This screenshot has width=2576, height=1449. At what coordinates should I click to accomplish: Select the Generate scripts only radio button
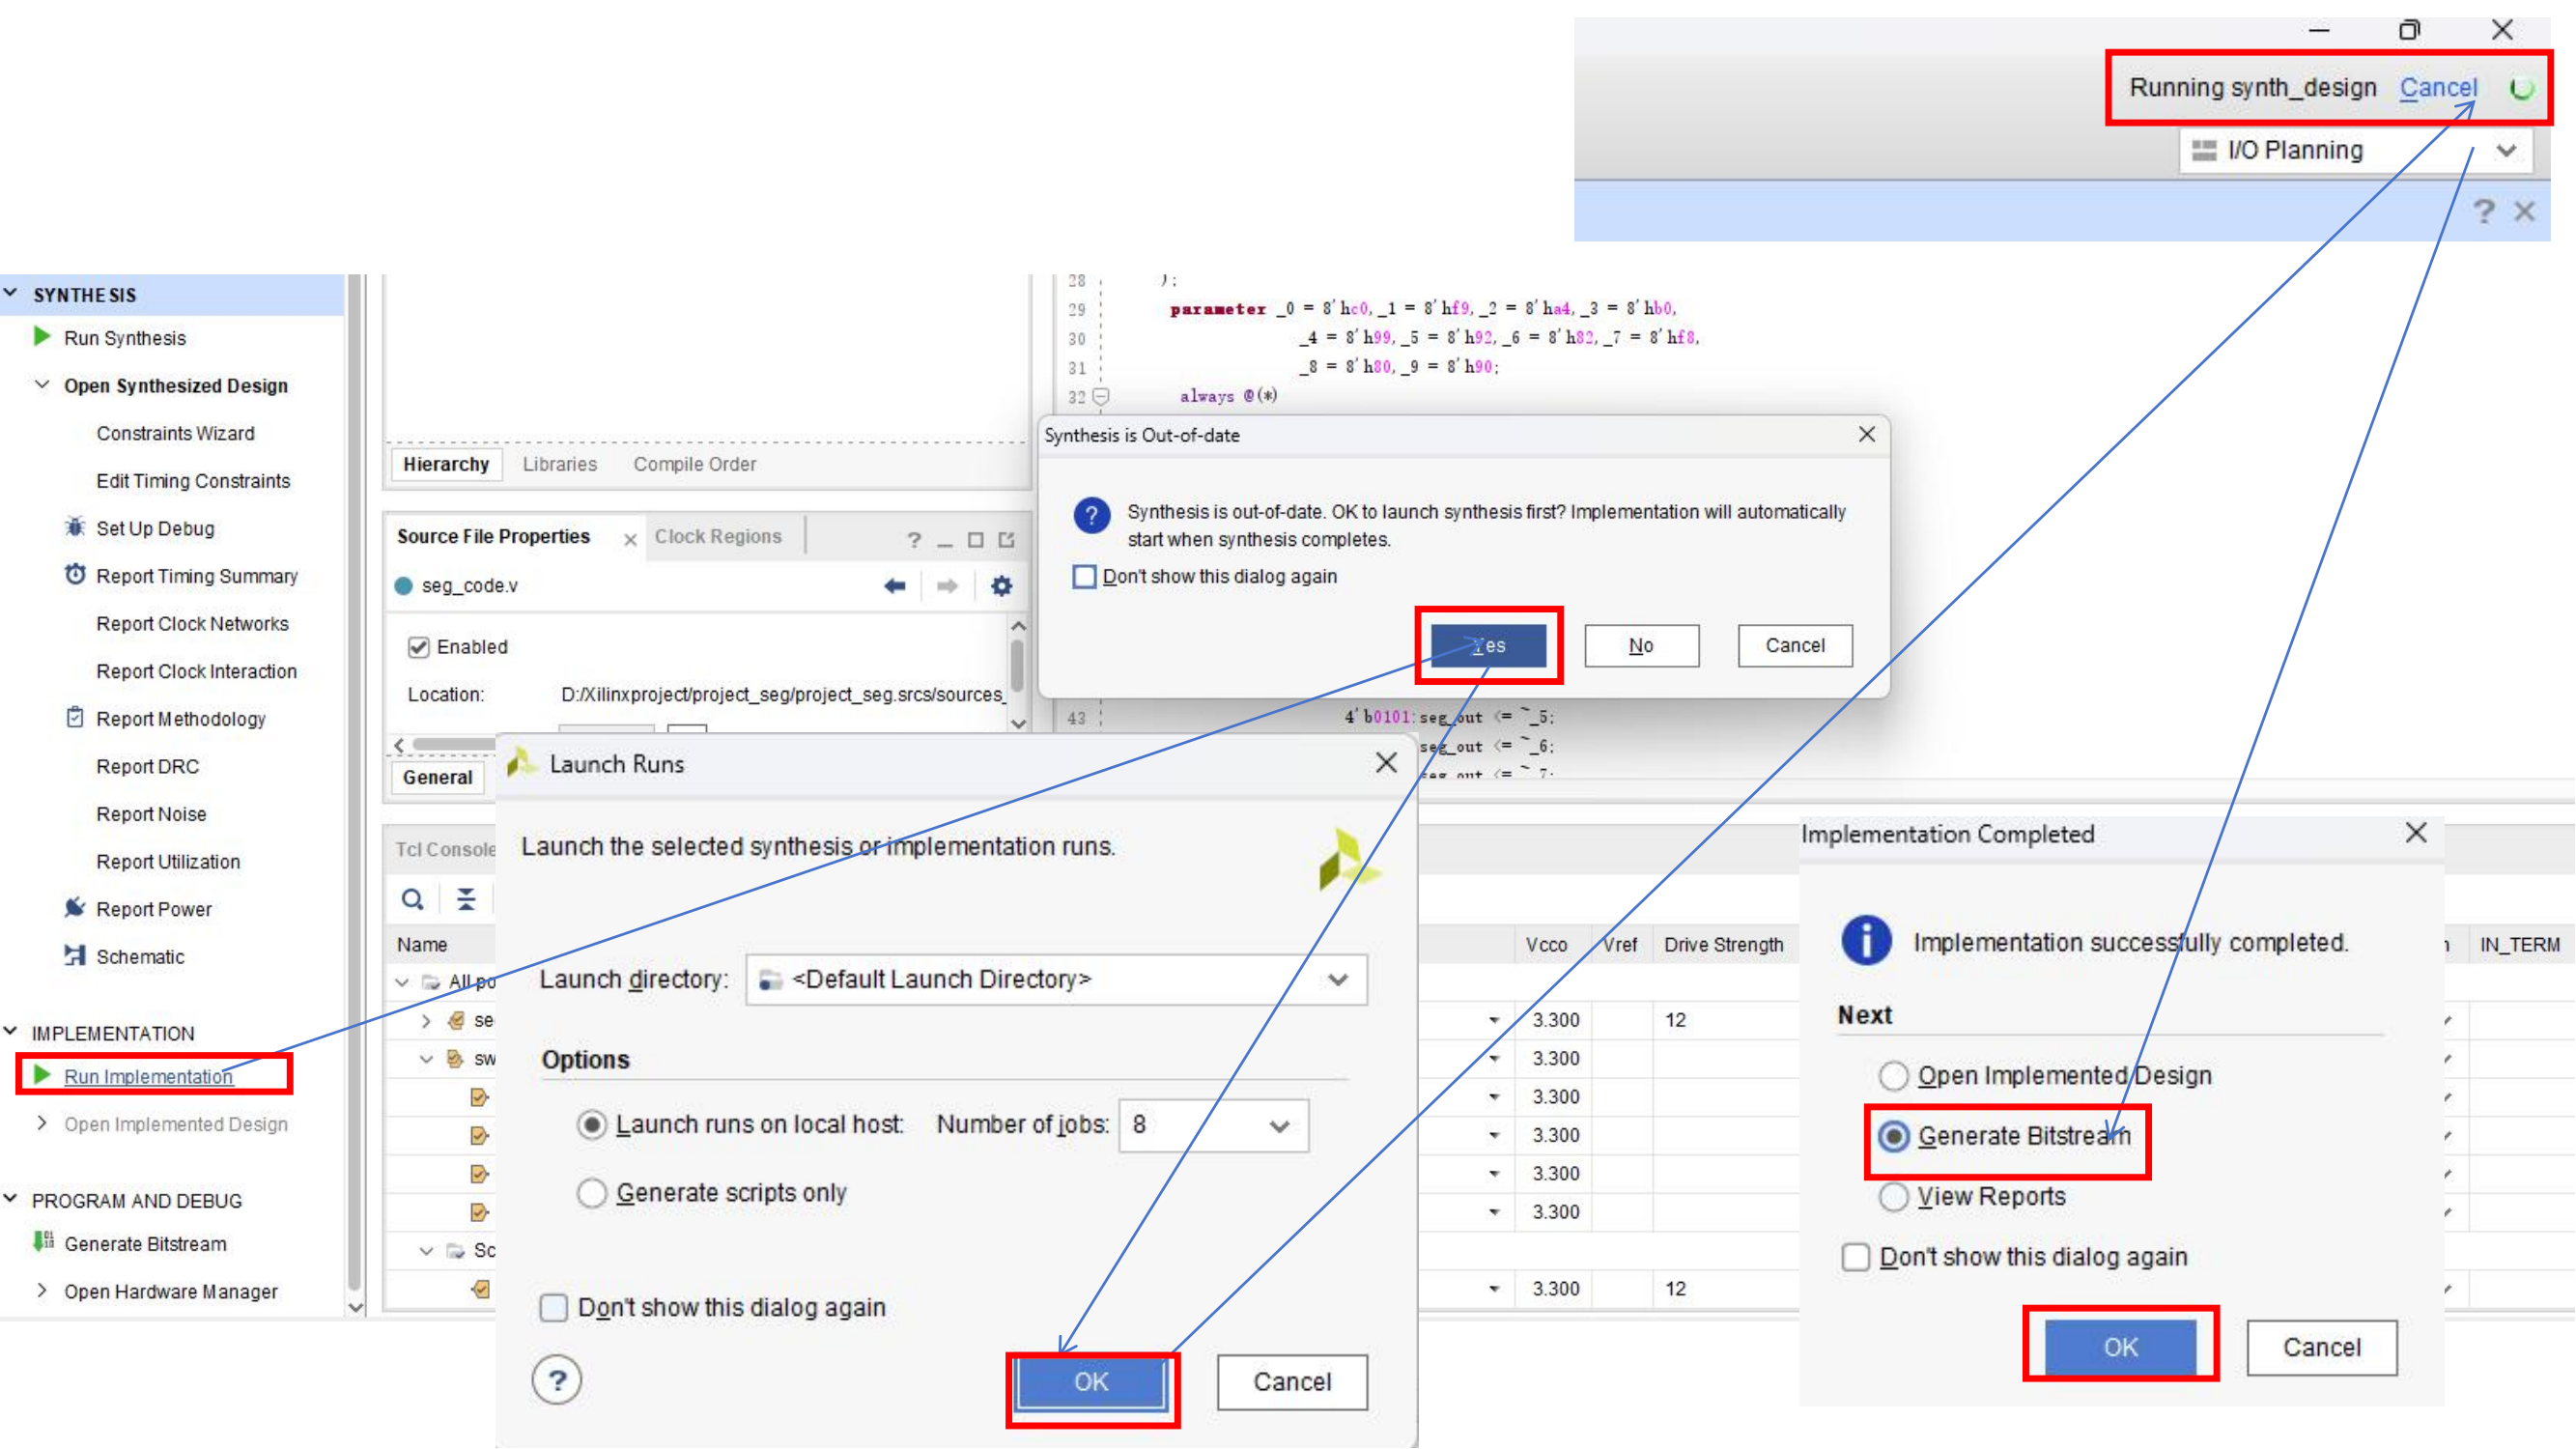coord(592,1193)
